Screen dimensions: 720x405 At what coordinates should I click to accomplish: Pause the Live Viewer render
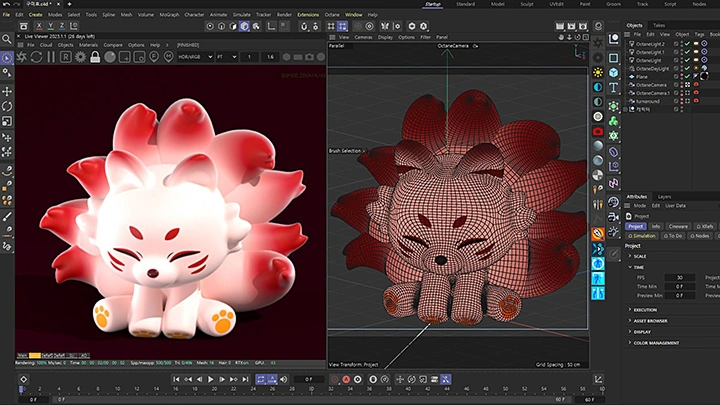(x=51, y=57)
